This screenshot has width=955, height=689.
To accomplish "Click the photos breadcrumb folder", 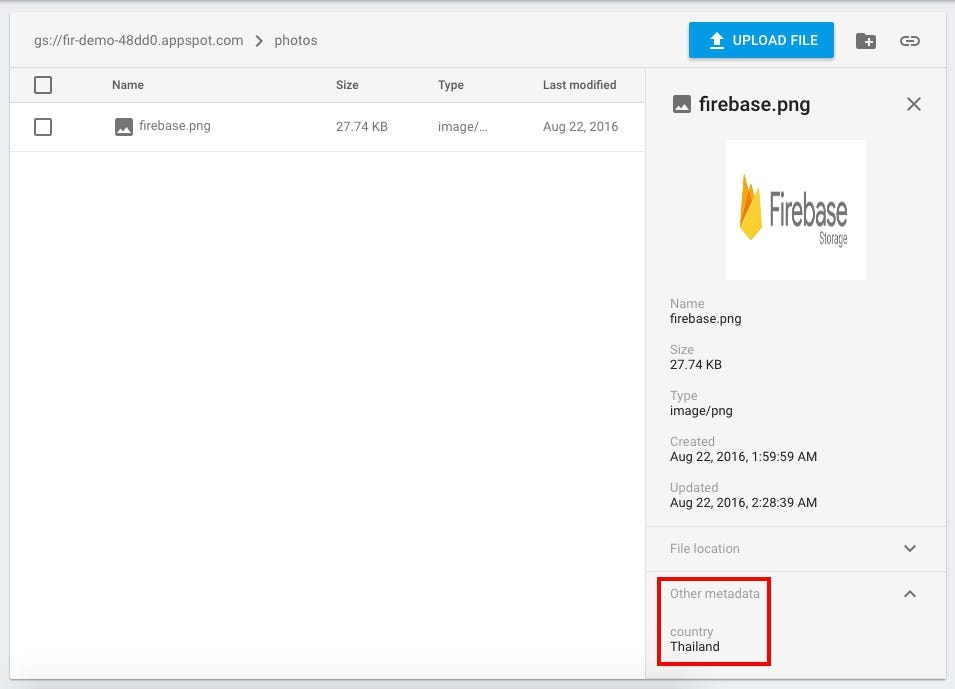I will click(295, 40).
